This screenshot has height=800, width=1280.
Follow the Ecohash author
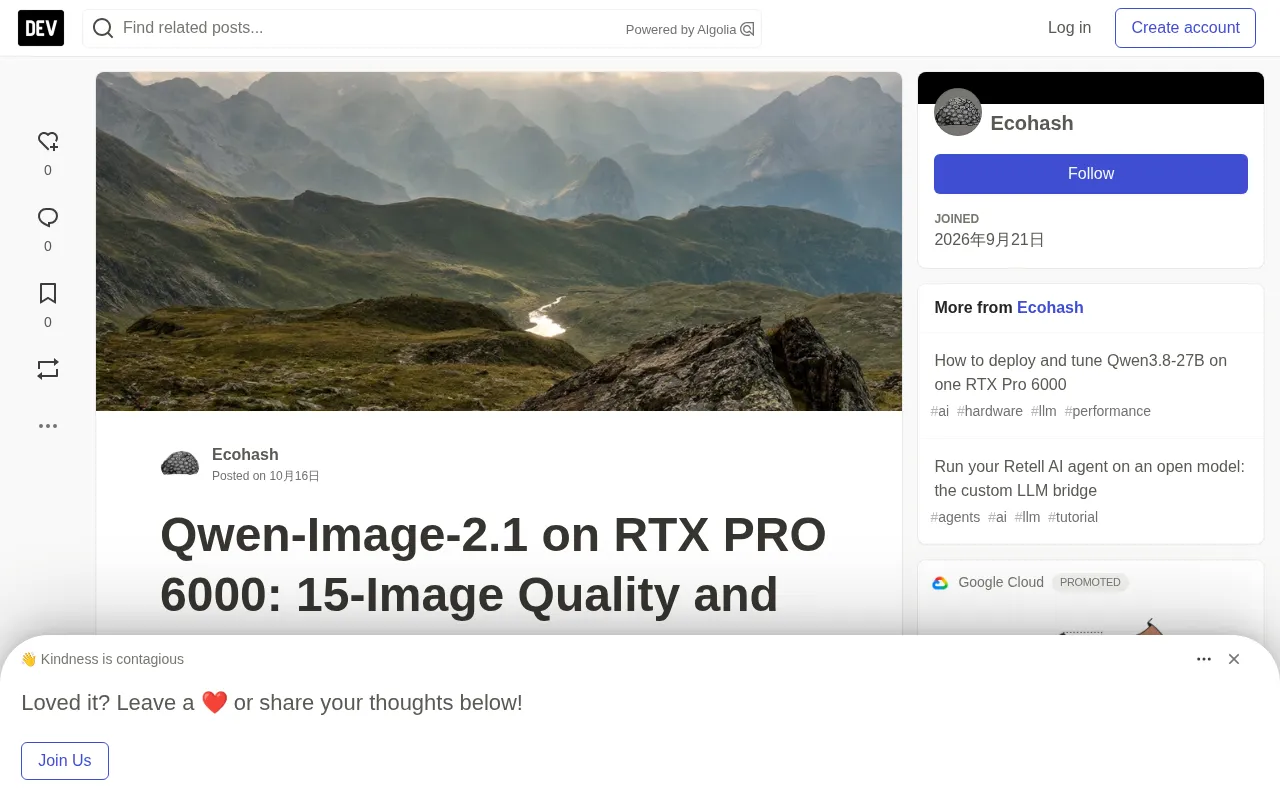pos(1091,174)
